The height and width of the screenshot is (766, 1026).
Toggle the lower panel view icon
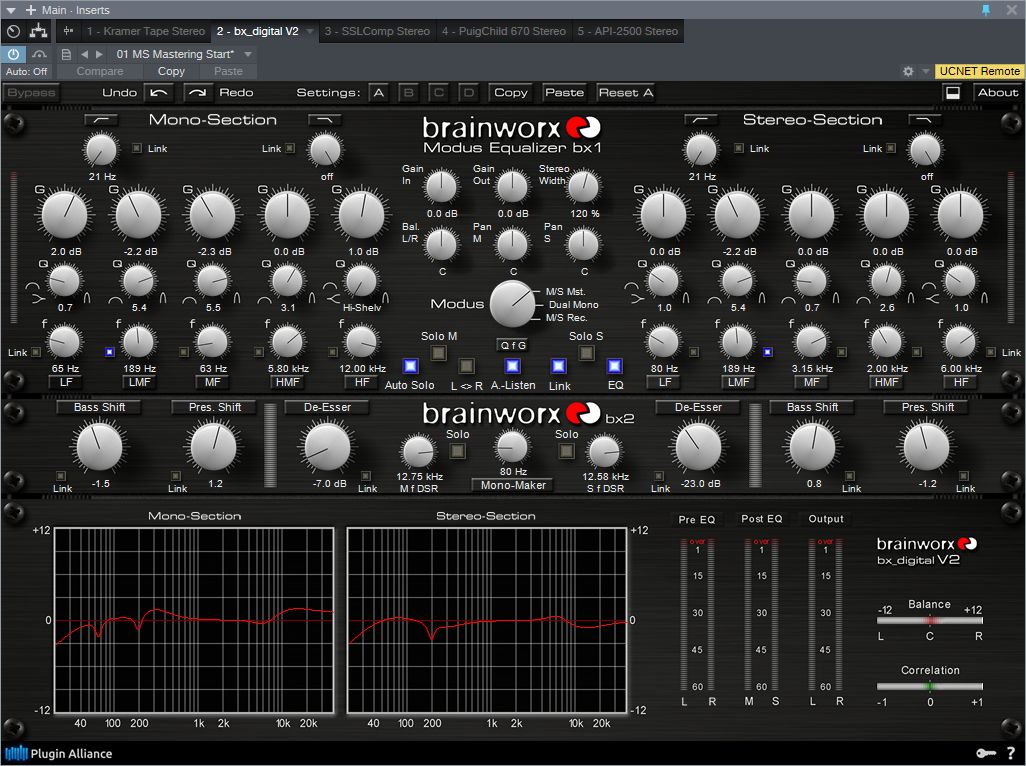tap(953, 93)
